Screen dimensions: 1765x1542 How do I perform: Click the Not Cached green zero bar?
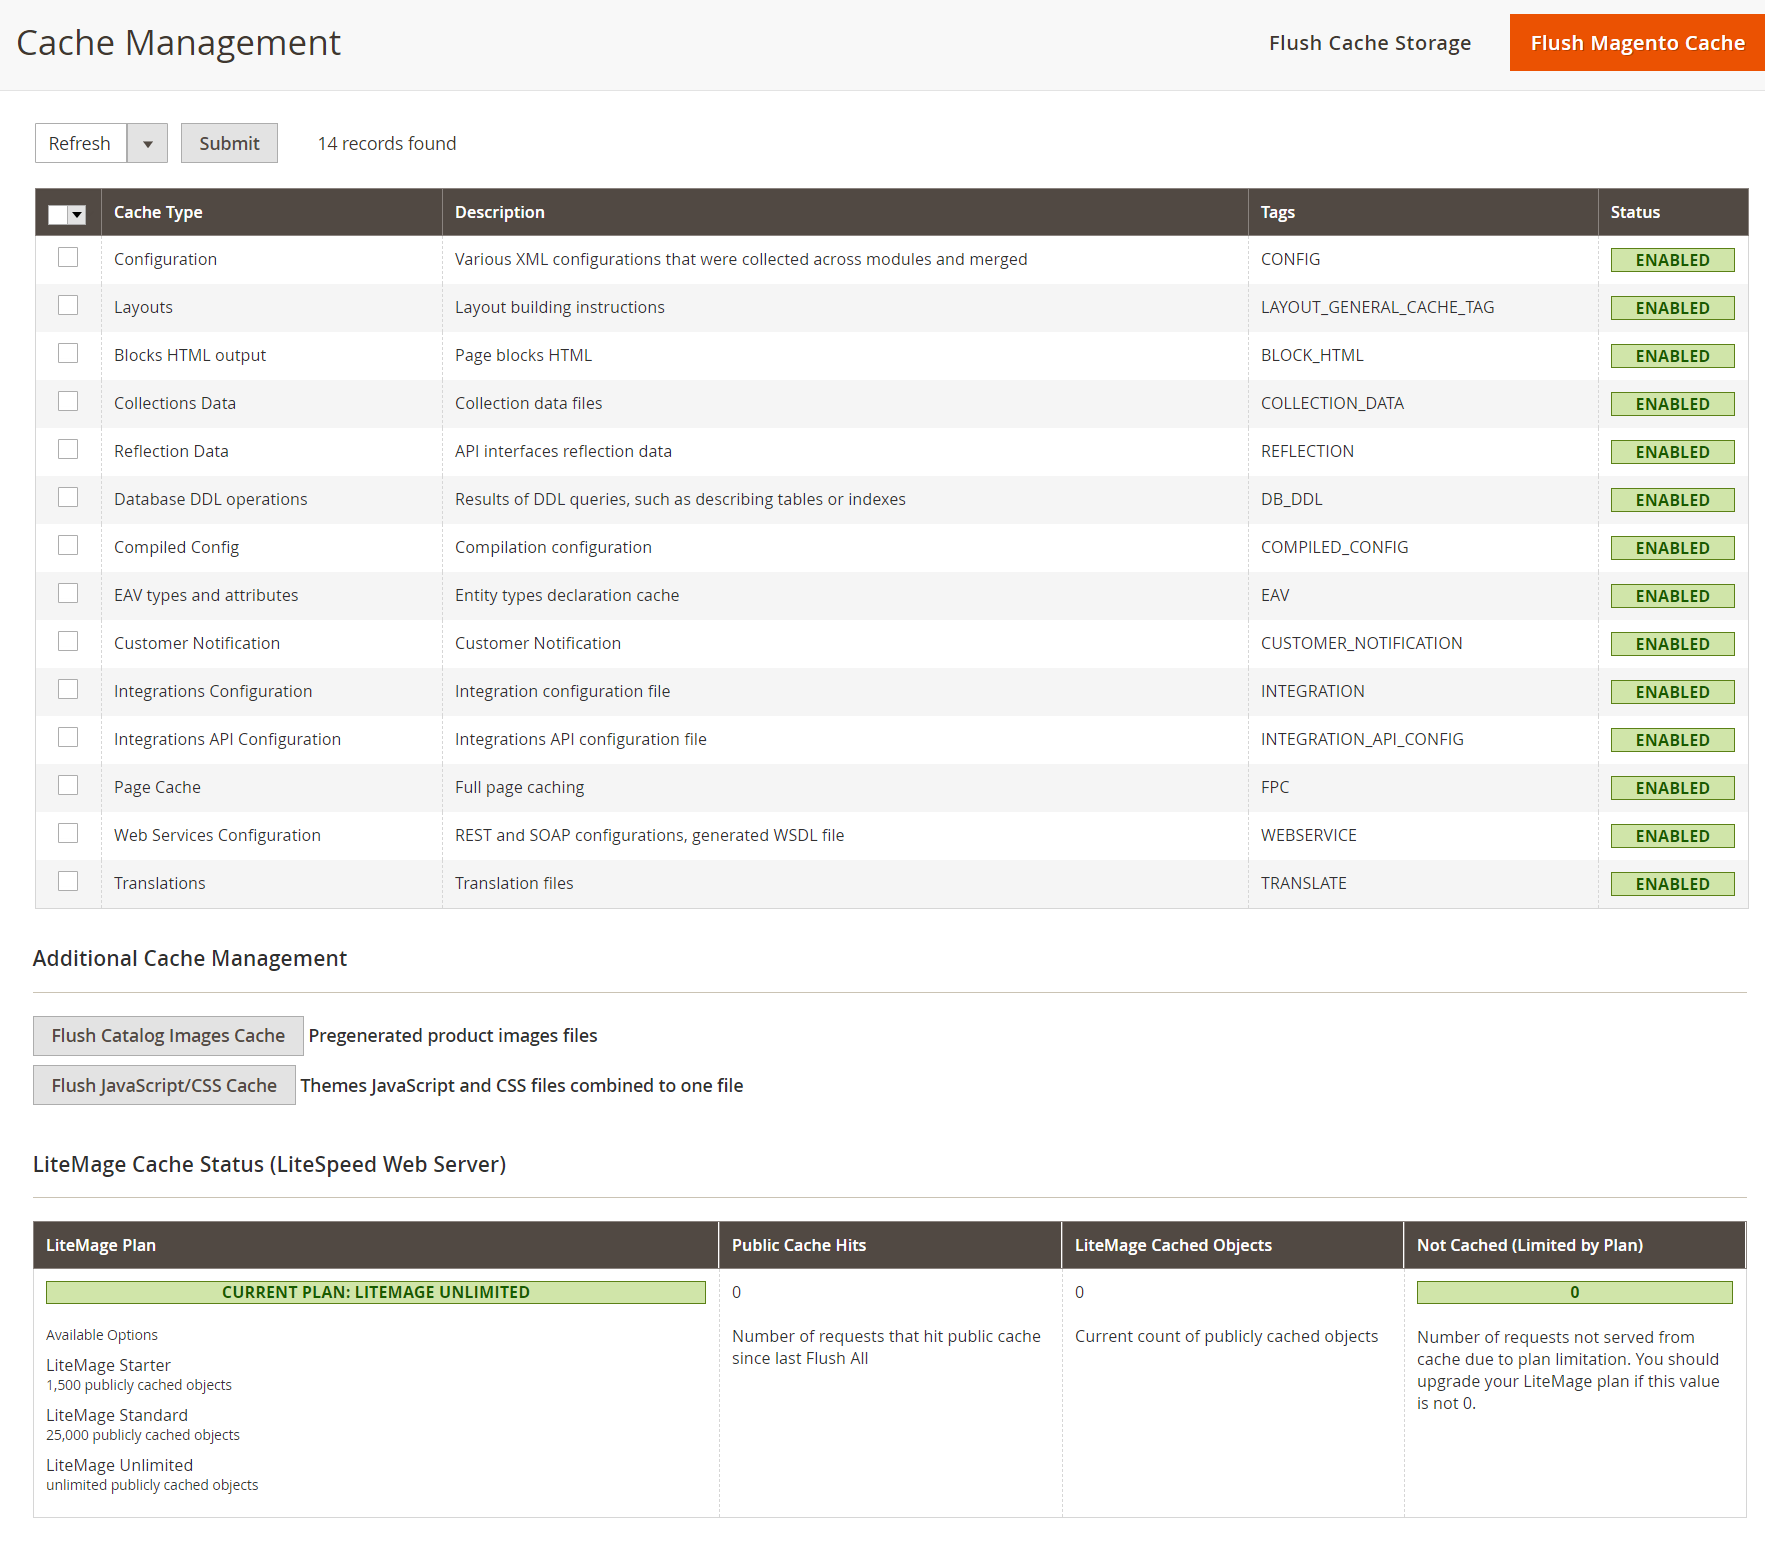click(x=1574, y=1293)
